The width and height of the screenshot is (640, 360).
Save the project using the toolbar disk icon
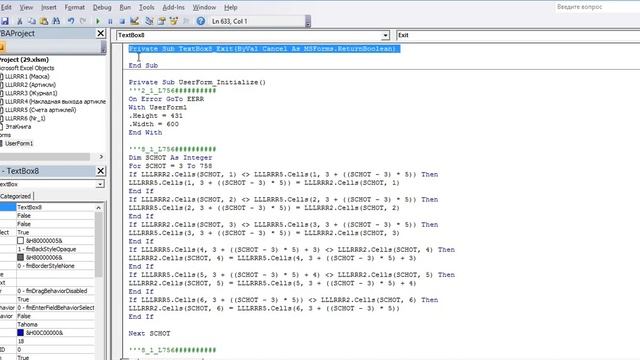click(5, 21)
